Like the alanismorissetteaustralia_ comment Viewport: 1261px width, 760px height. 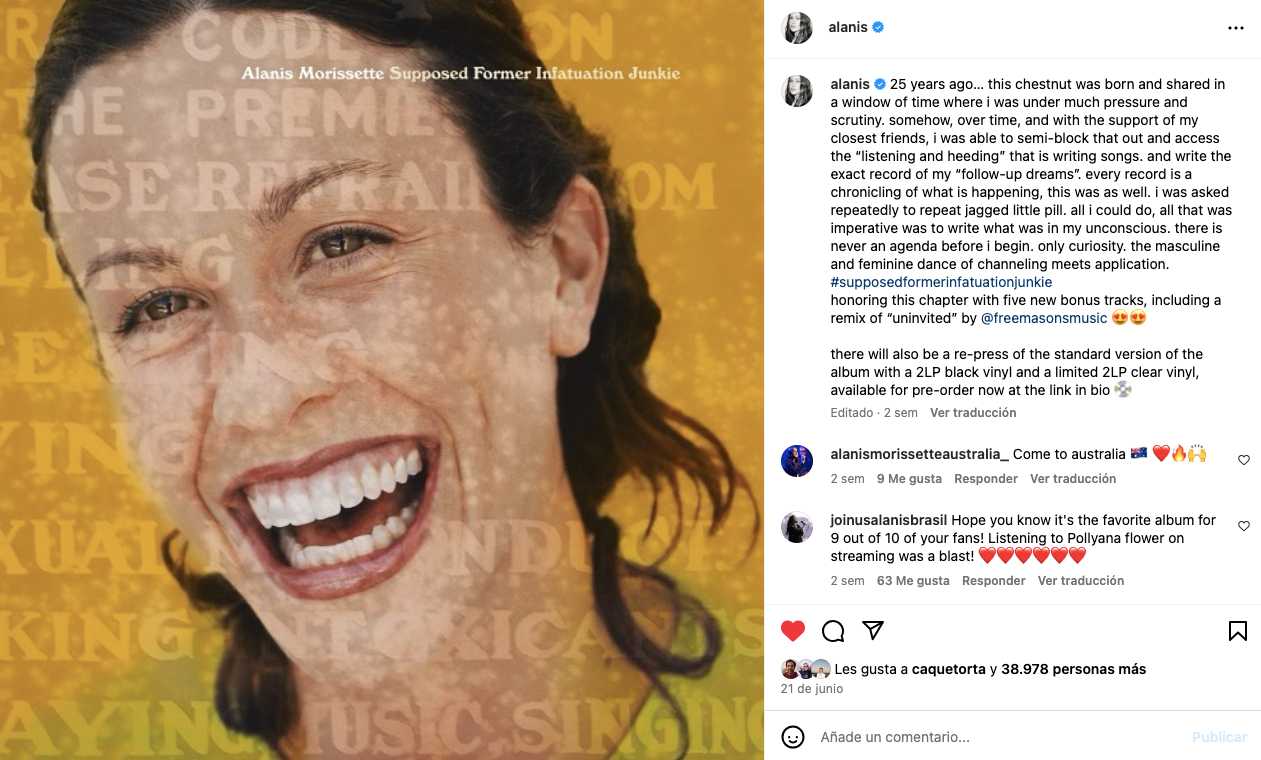click(x=1244, y=460)
